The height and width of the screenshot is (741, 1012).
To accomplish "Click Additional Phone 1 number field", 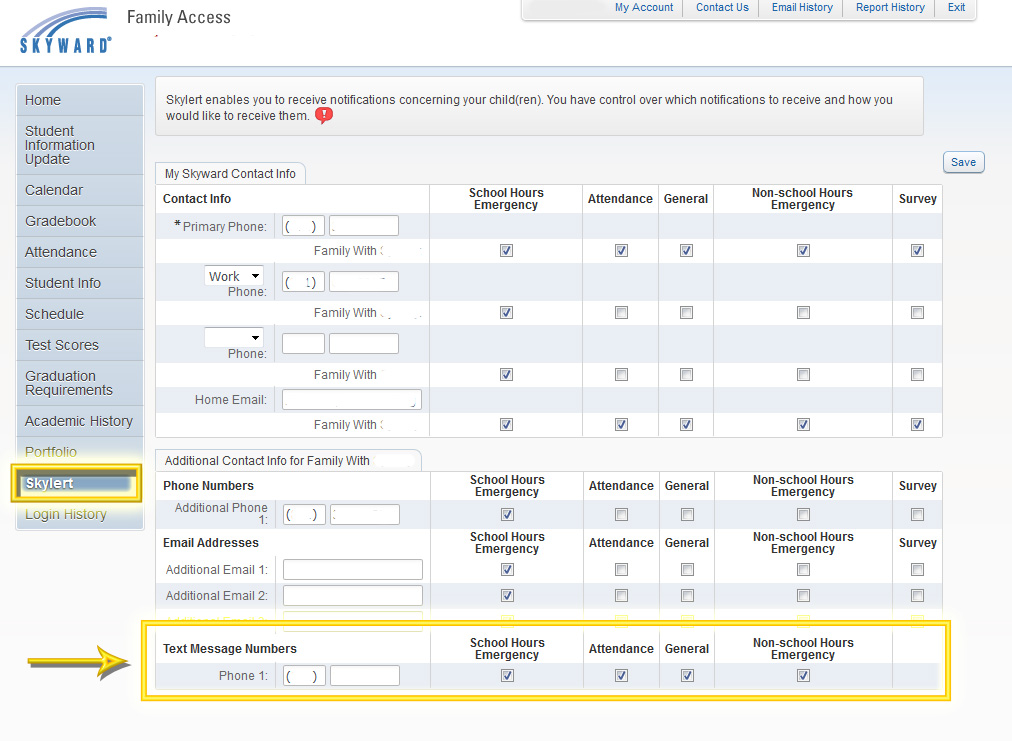I will click(x=365, y=514).
